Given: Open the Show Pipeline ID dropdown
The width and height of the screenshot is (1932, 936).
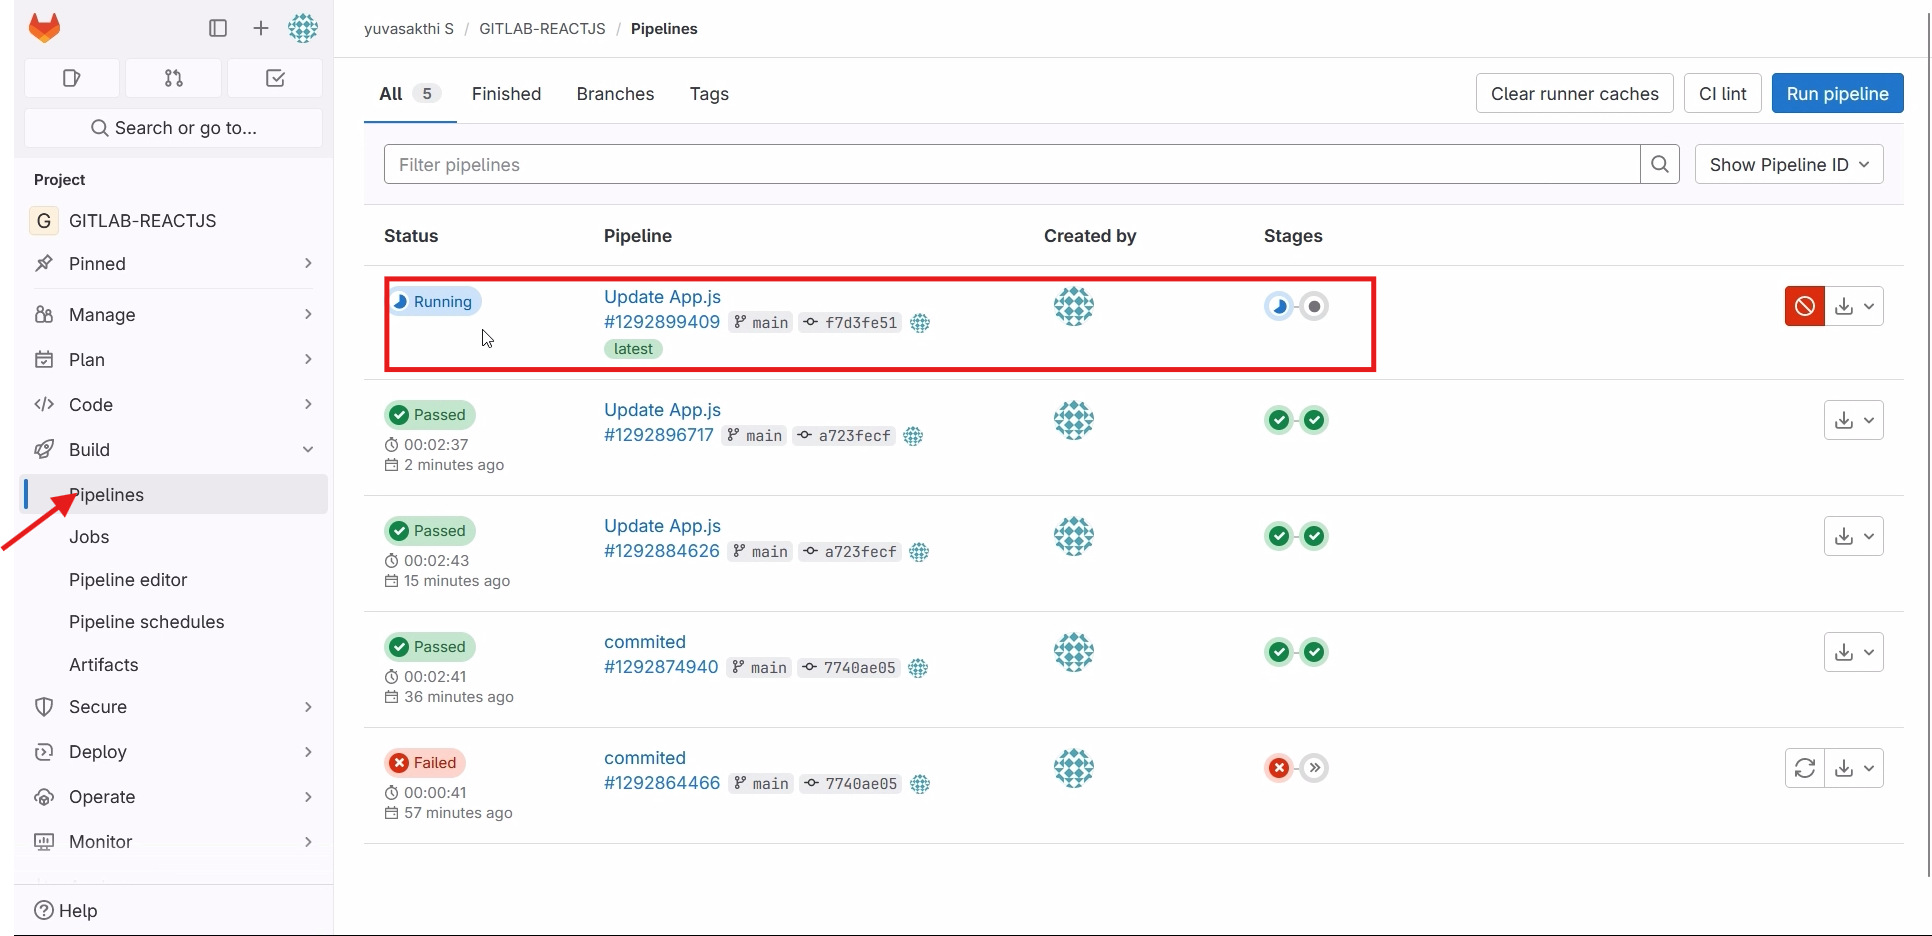Looking at the screenshot, I should [1789, 164].
